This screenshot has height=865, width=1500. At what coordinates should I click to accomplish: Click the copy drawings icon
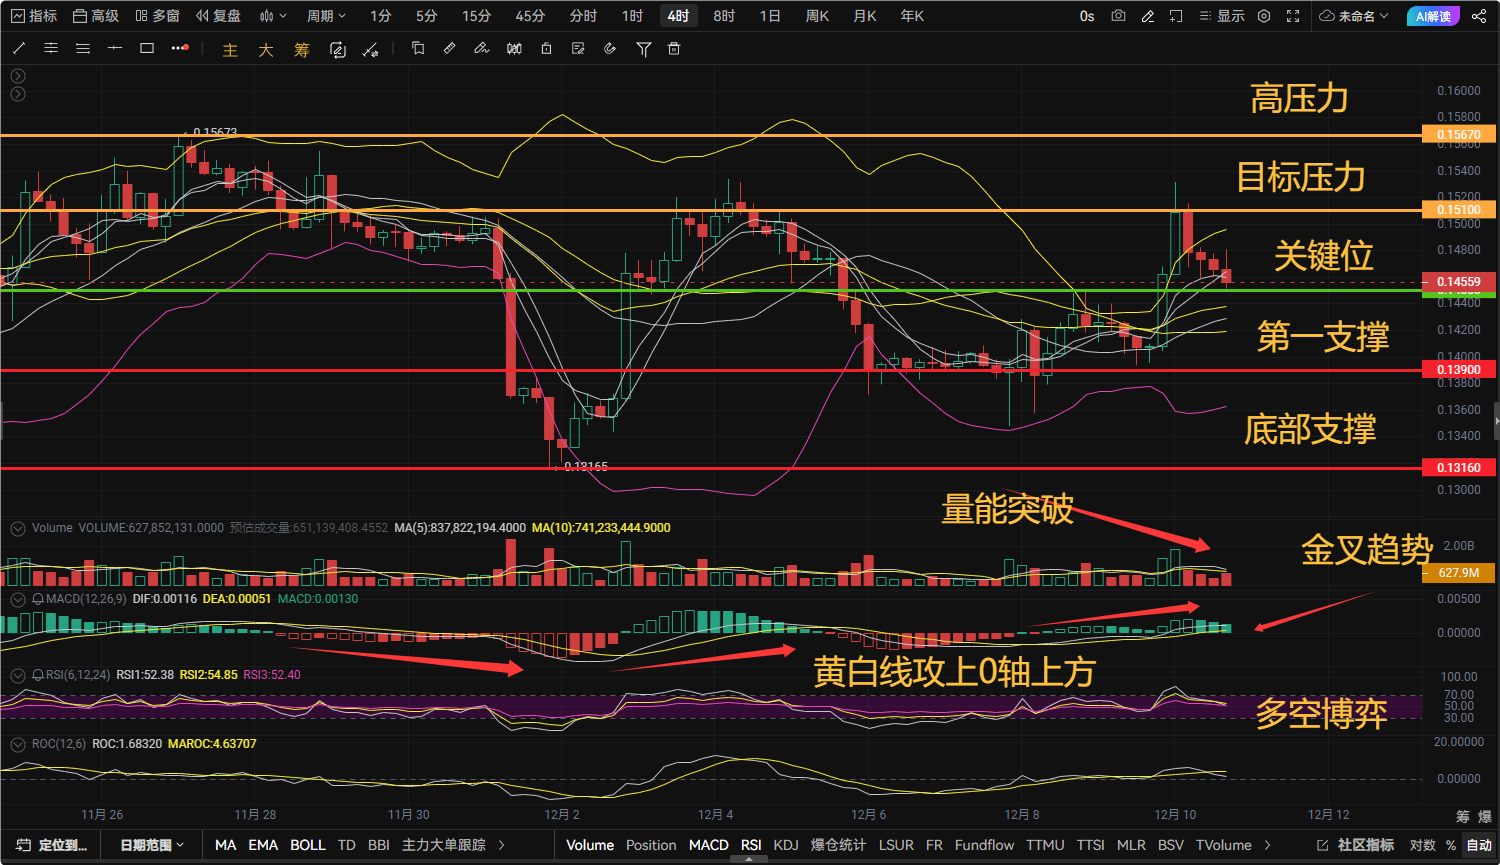click(418, 48)
